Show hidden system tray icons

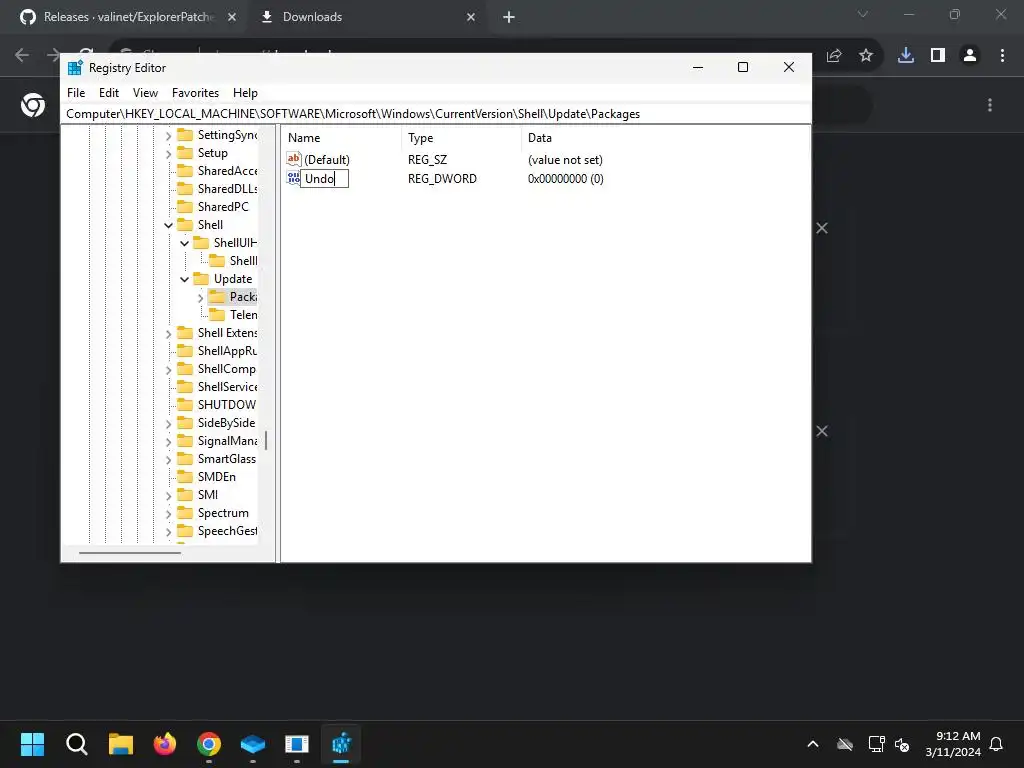pyautogui.click(x=813, y=744)
